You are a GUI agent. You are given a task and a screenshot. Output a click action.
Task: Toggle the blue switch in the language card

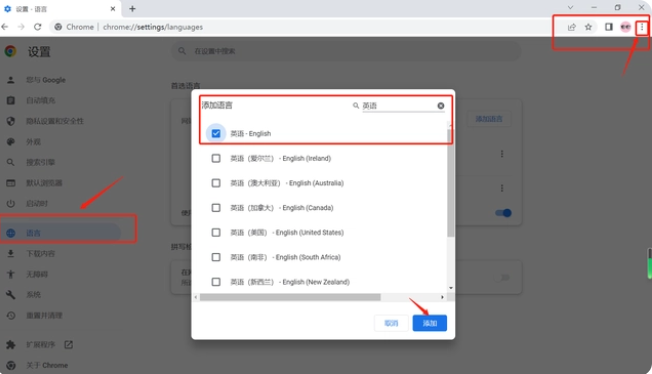[x=503, y=213]
